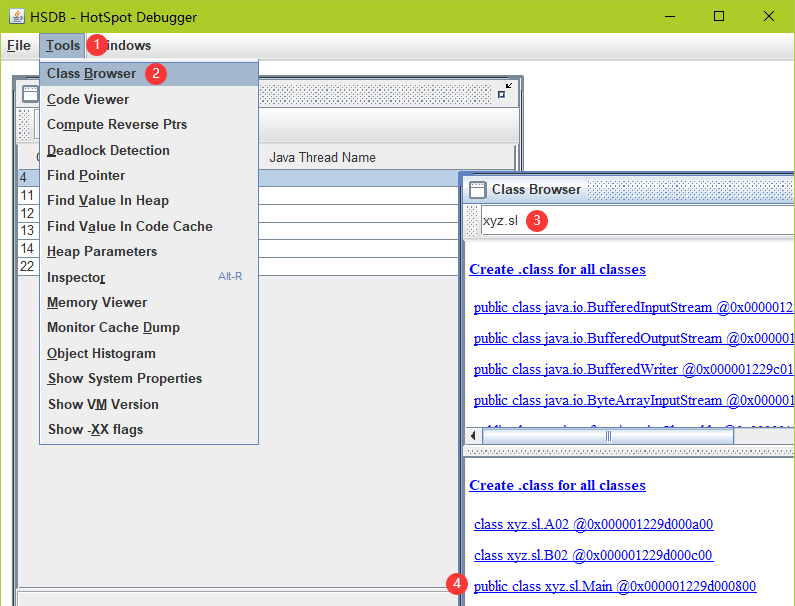Screen dimensions: 795x606
Task: Run Deadlock Detection from Tools menu
Action: (x=149, y=151)
